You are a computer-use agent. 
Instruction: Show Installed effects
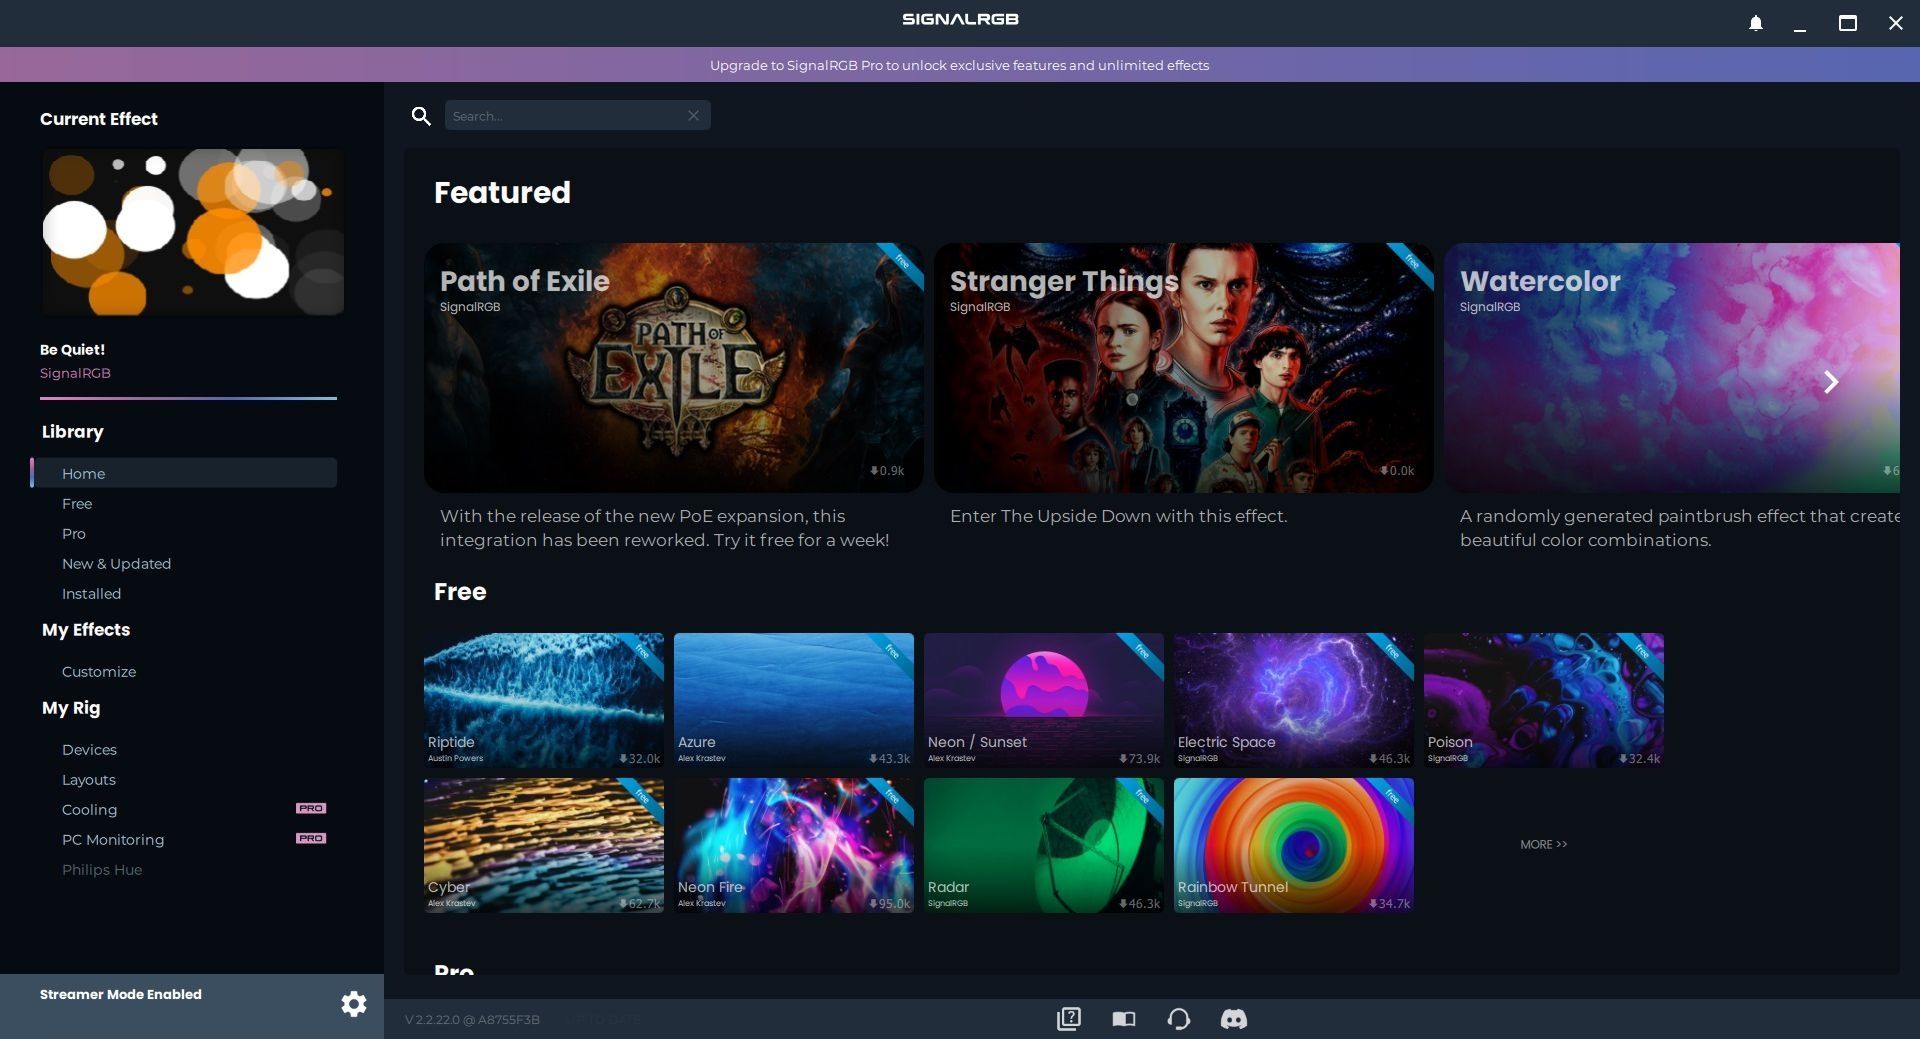pos(91,594)
